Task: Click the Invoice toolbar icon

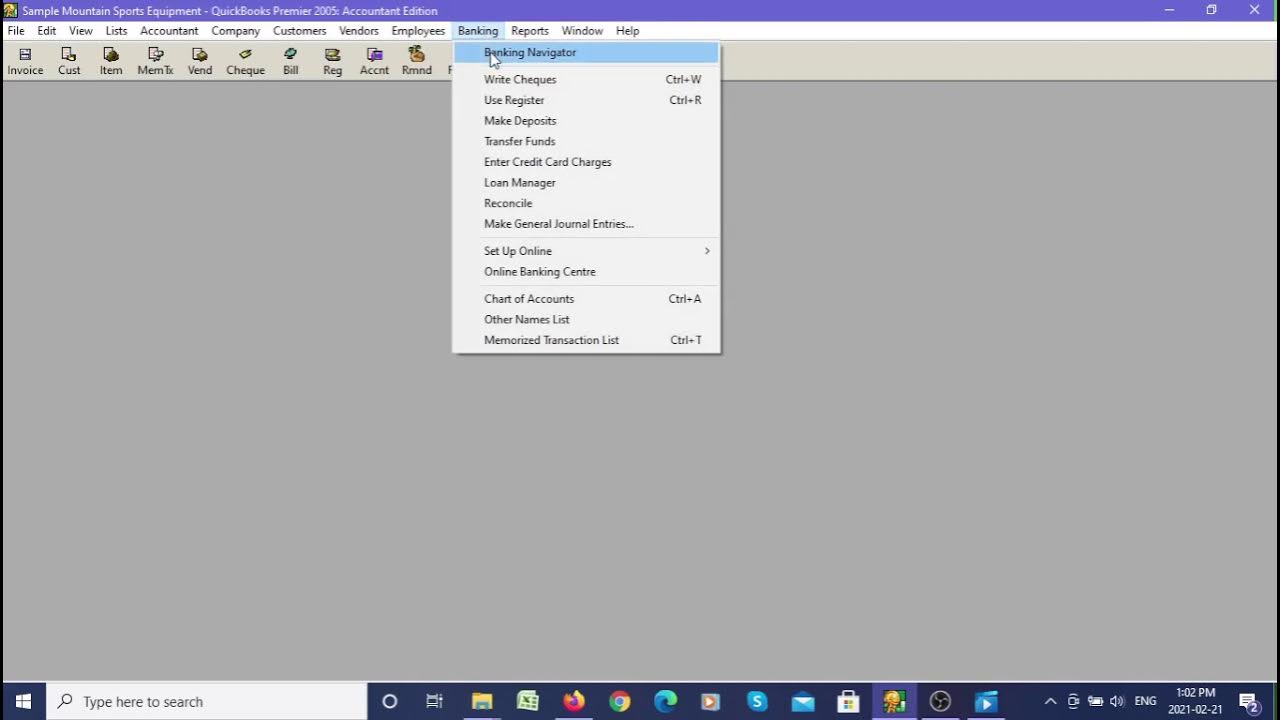Action: [25, 61]
